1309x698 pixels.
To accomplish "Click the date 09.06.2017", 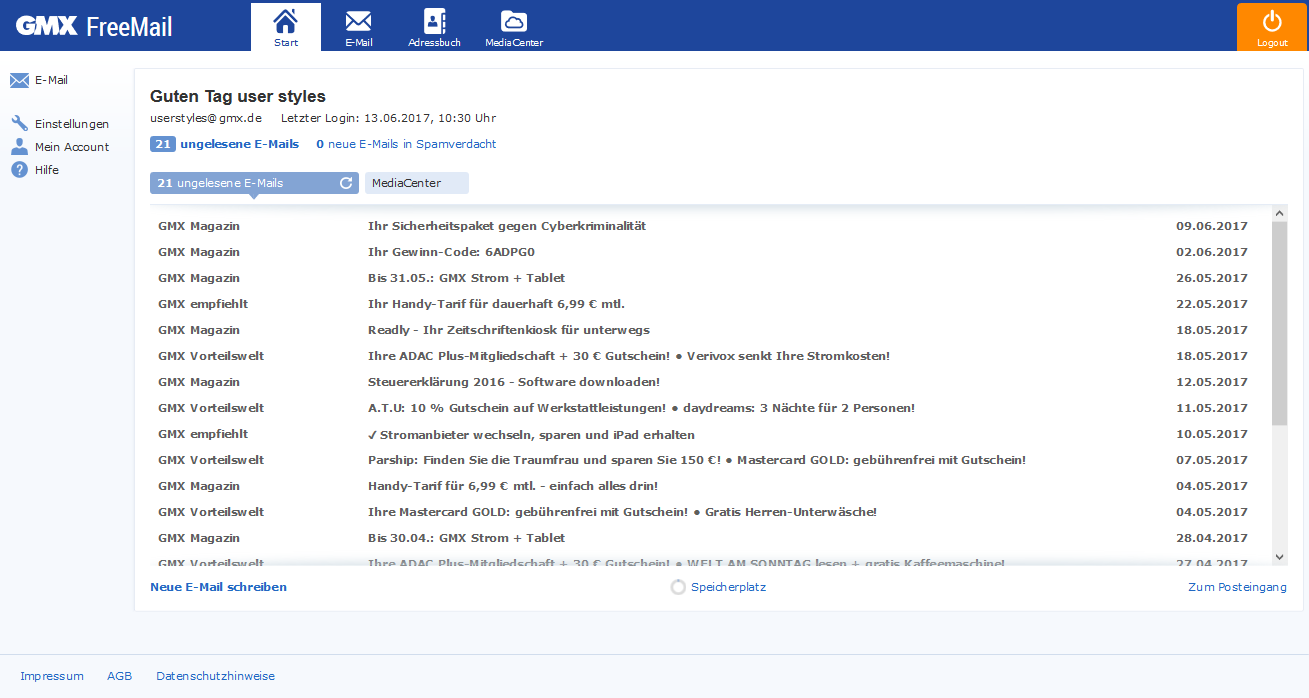I will 1212,226.
